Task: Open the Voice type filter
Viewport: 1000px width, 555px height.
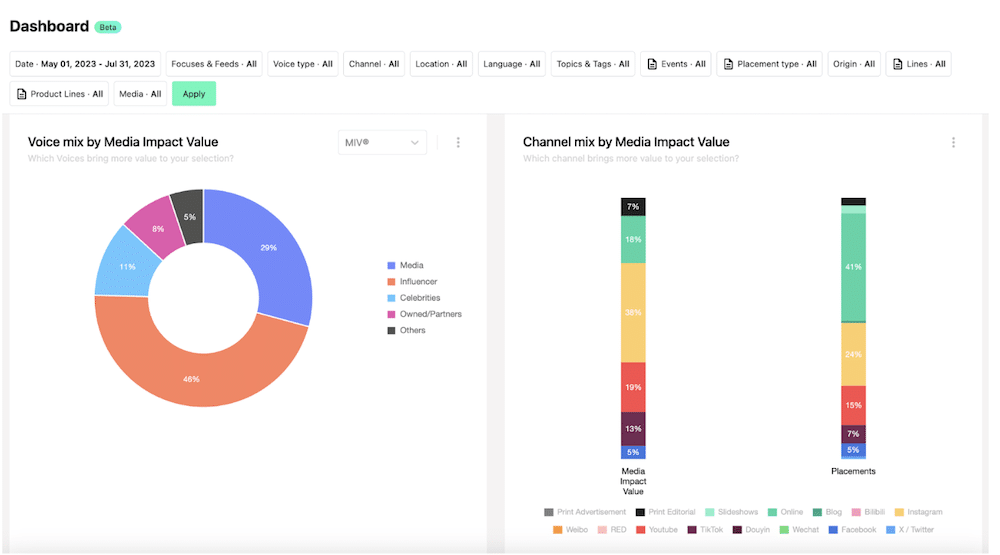Action: point(303,64)
